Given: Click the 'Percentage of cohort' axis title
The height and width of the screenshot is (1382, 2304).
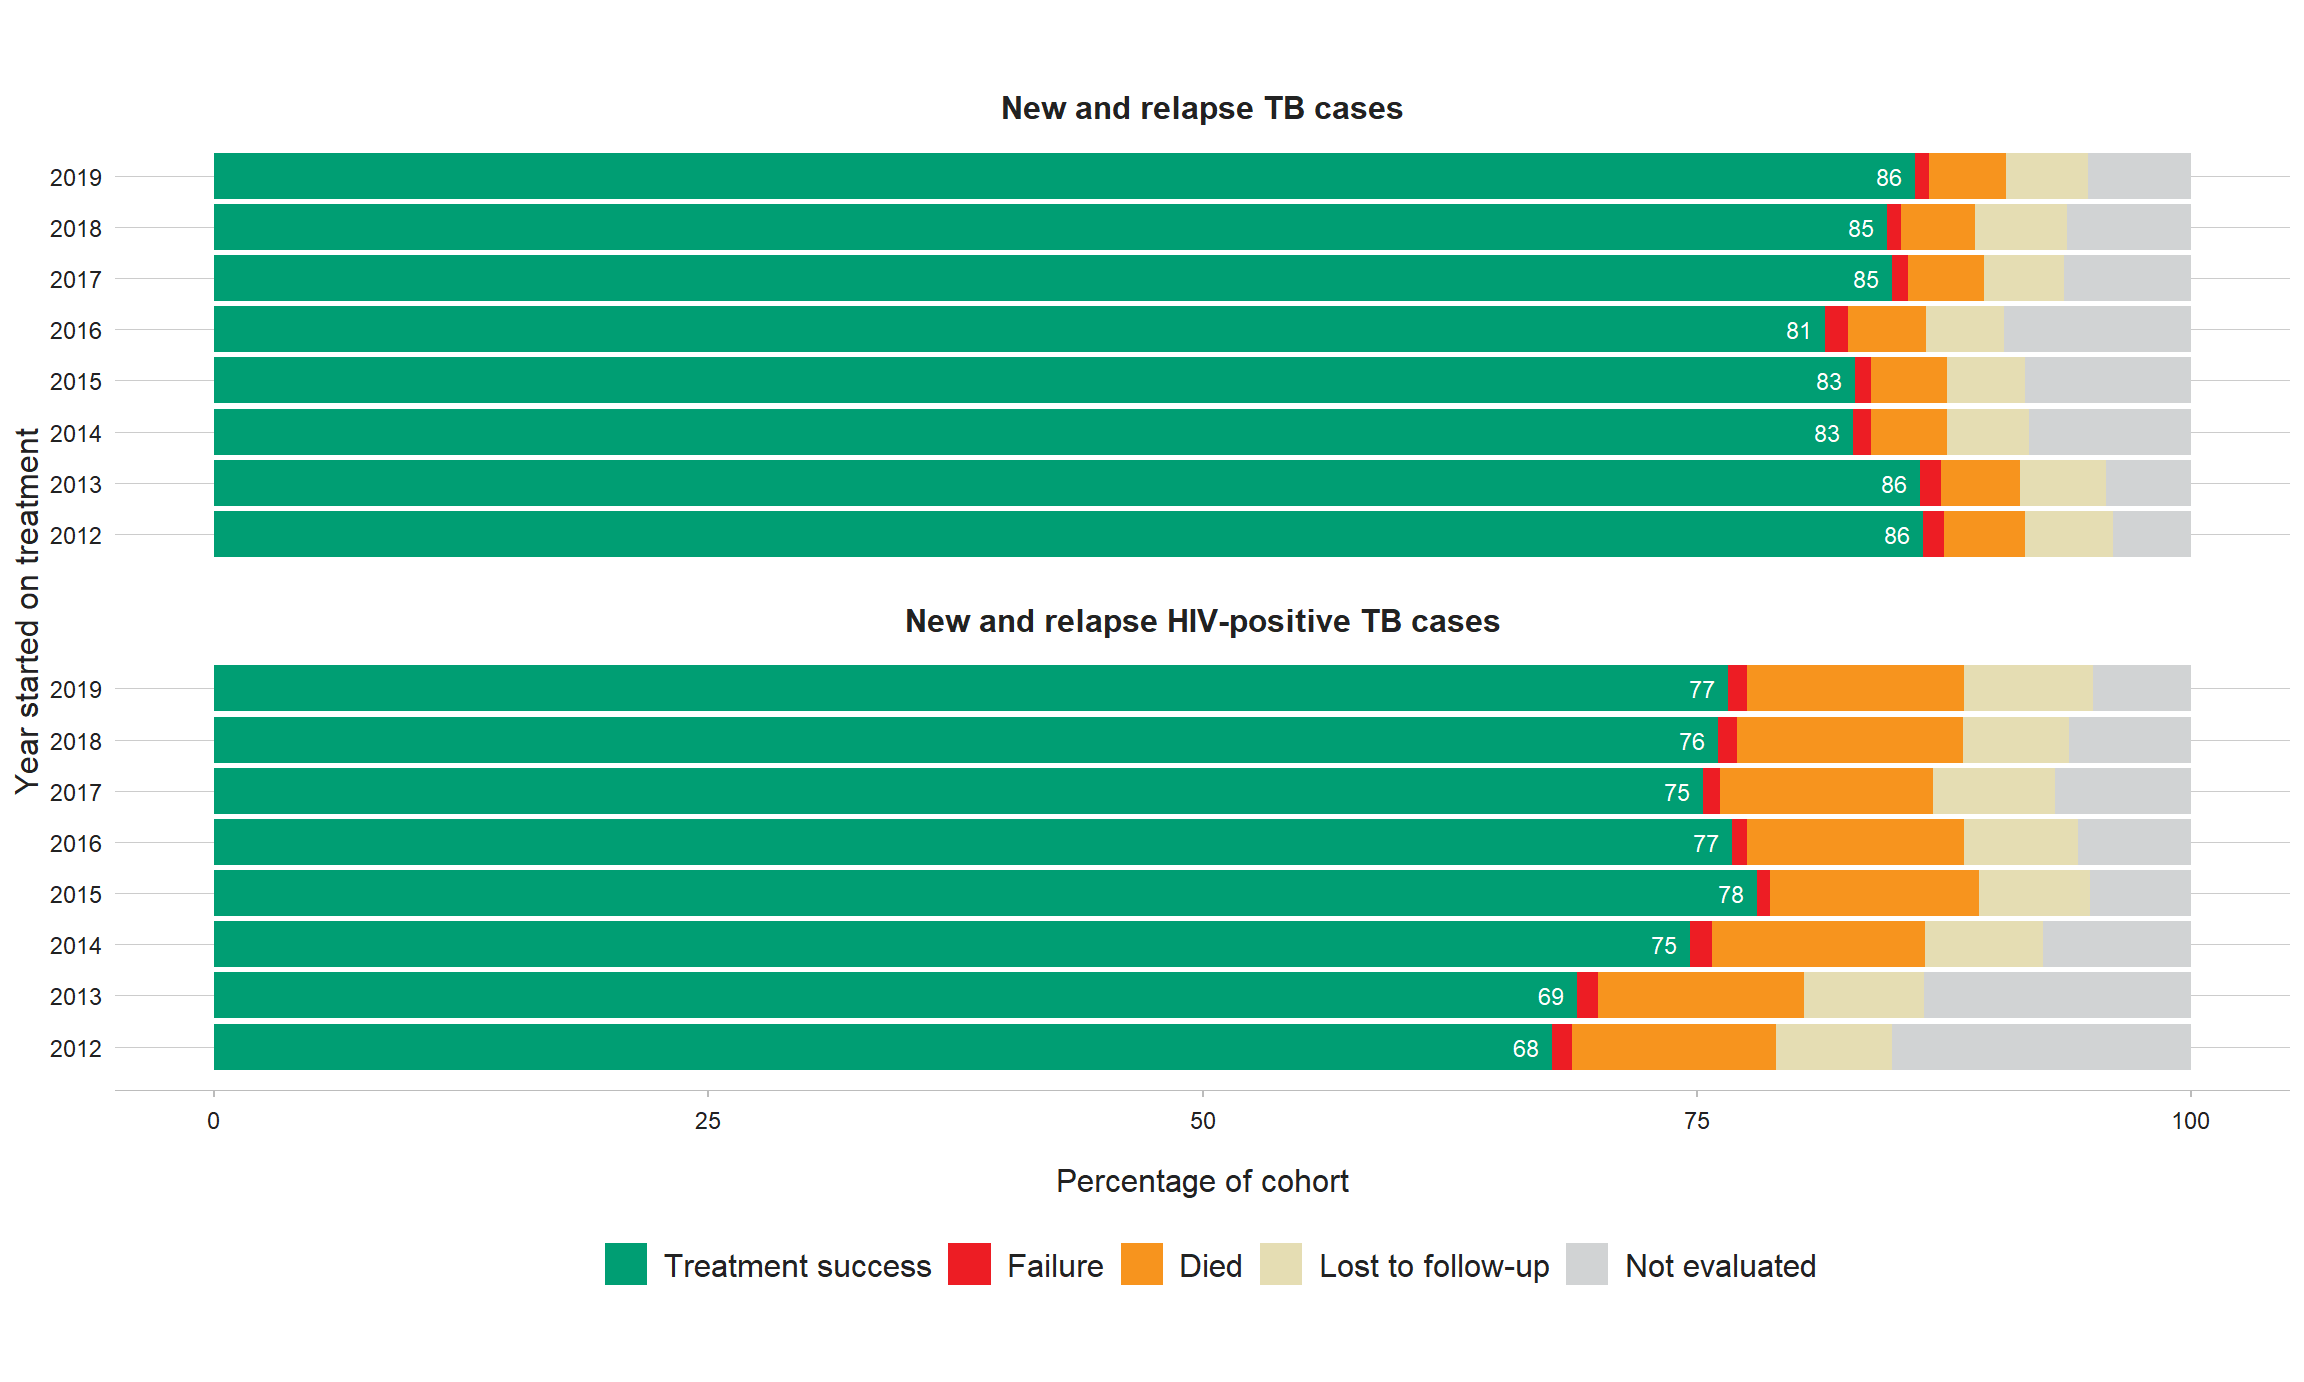Looking at the screenshot, I should tap(1201, 1181).
